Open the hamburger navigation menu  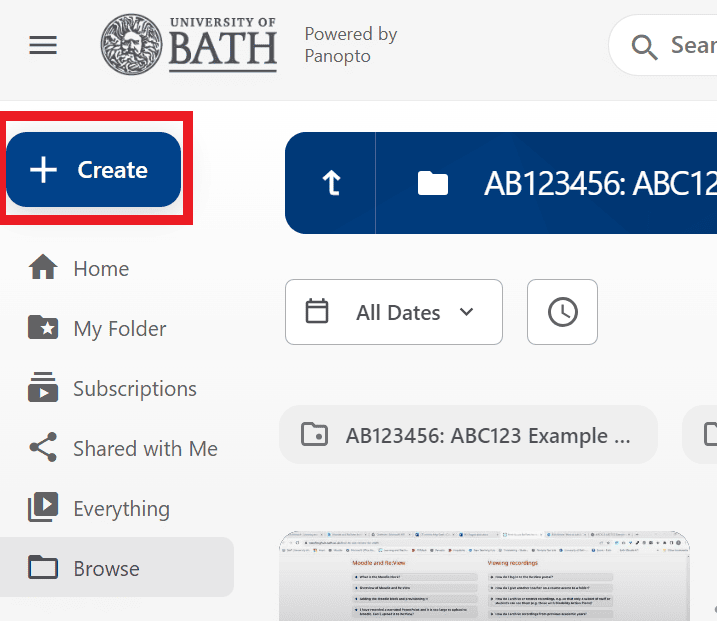(x=43, y=45)
